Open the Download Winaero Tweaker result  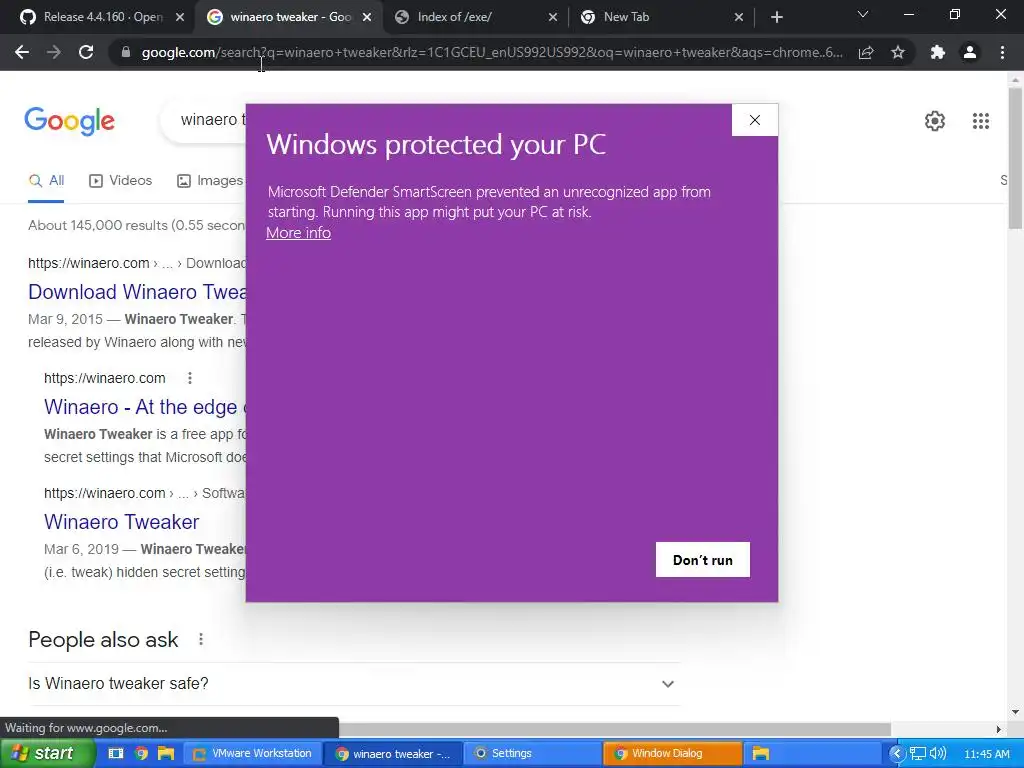pos(137,292)
